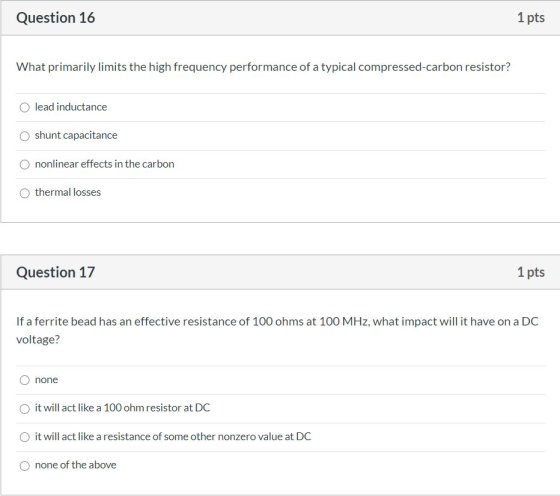Select 'nonlinear effects in the carbon' radio
The width and height of the screenshot is (560, 496).
(x=25, y=165)
